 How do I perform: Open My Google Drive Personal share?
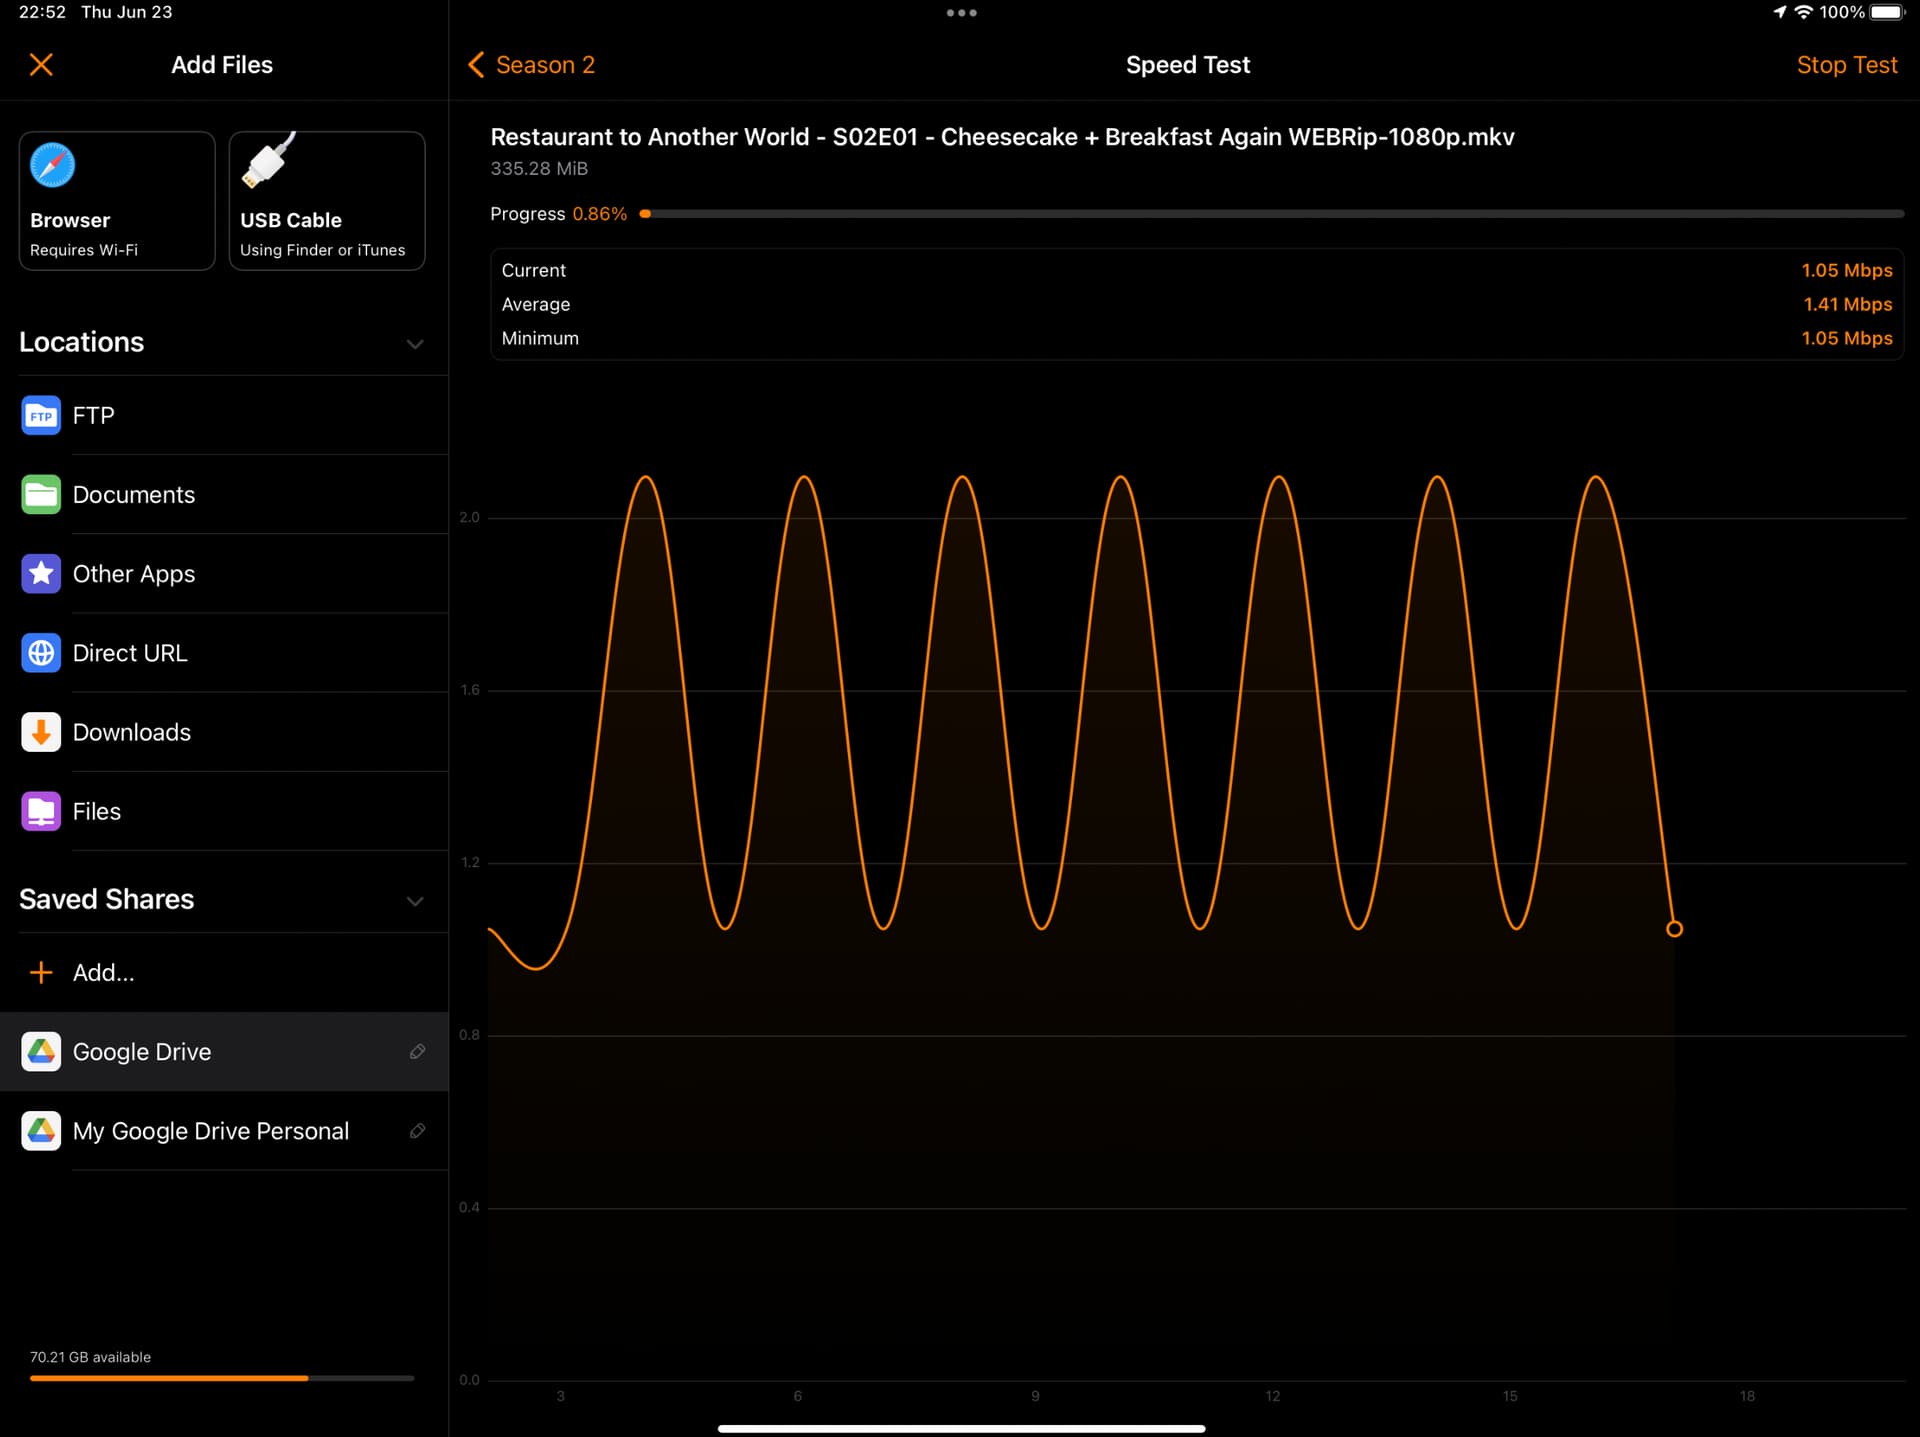coord(210,1131)
